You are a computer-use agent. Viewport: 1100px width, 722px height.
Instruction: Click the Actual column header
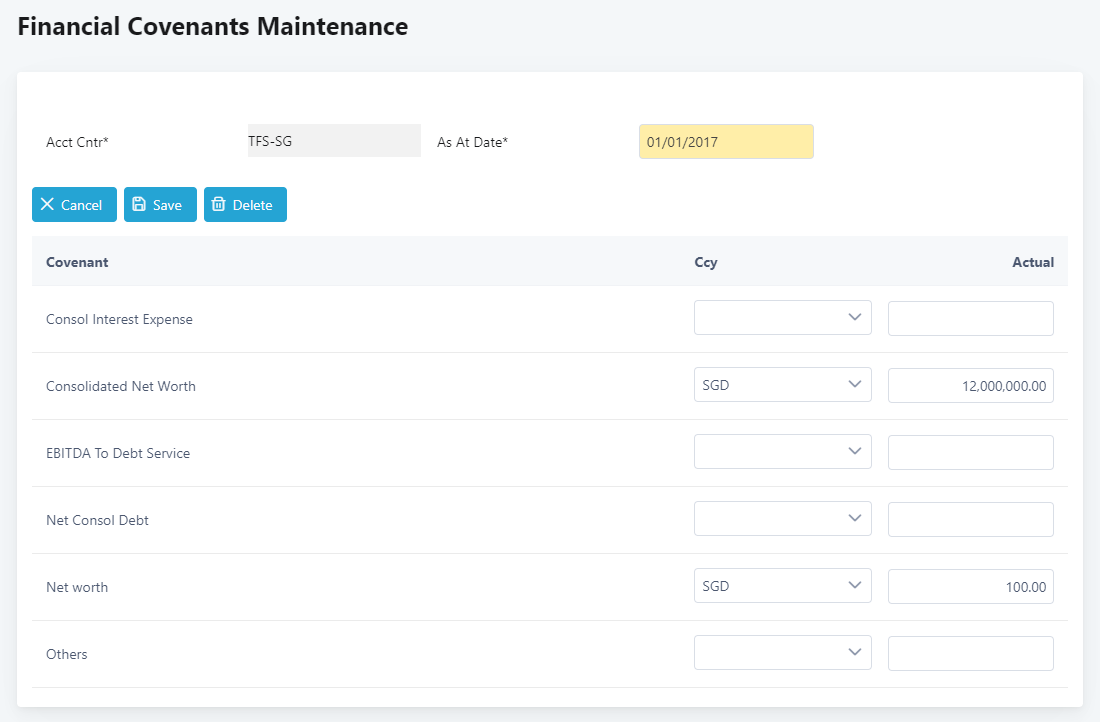click(x=1032, y=262)
